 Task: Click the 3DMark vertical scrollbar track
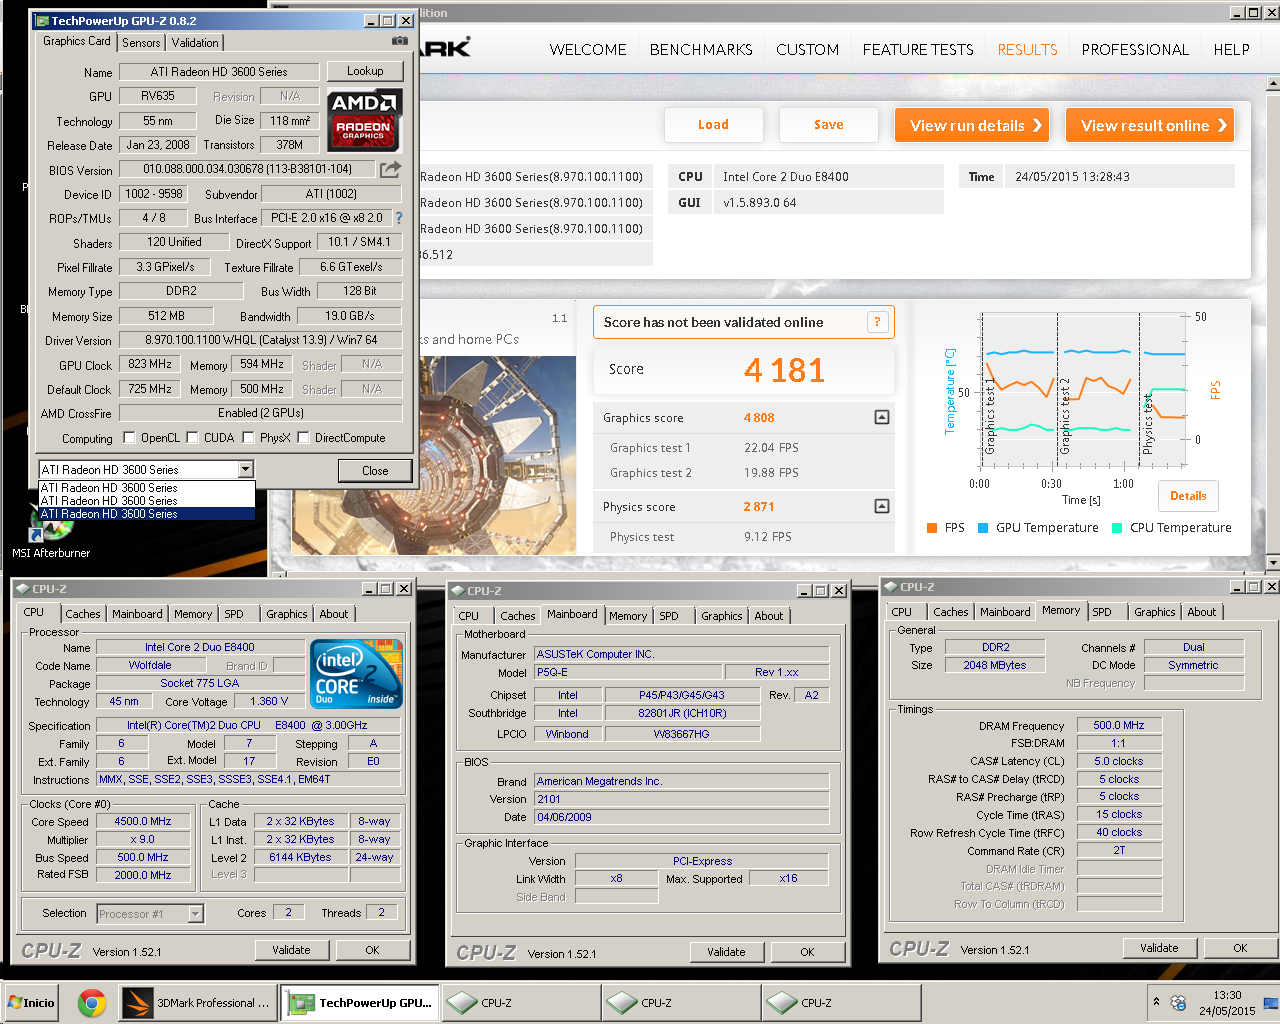coord(1272,324)
